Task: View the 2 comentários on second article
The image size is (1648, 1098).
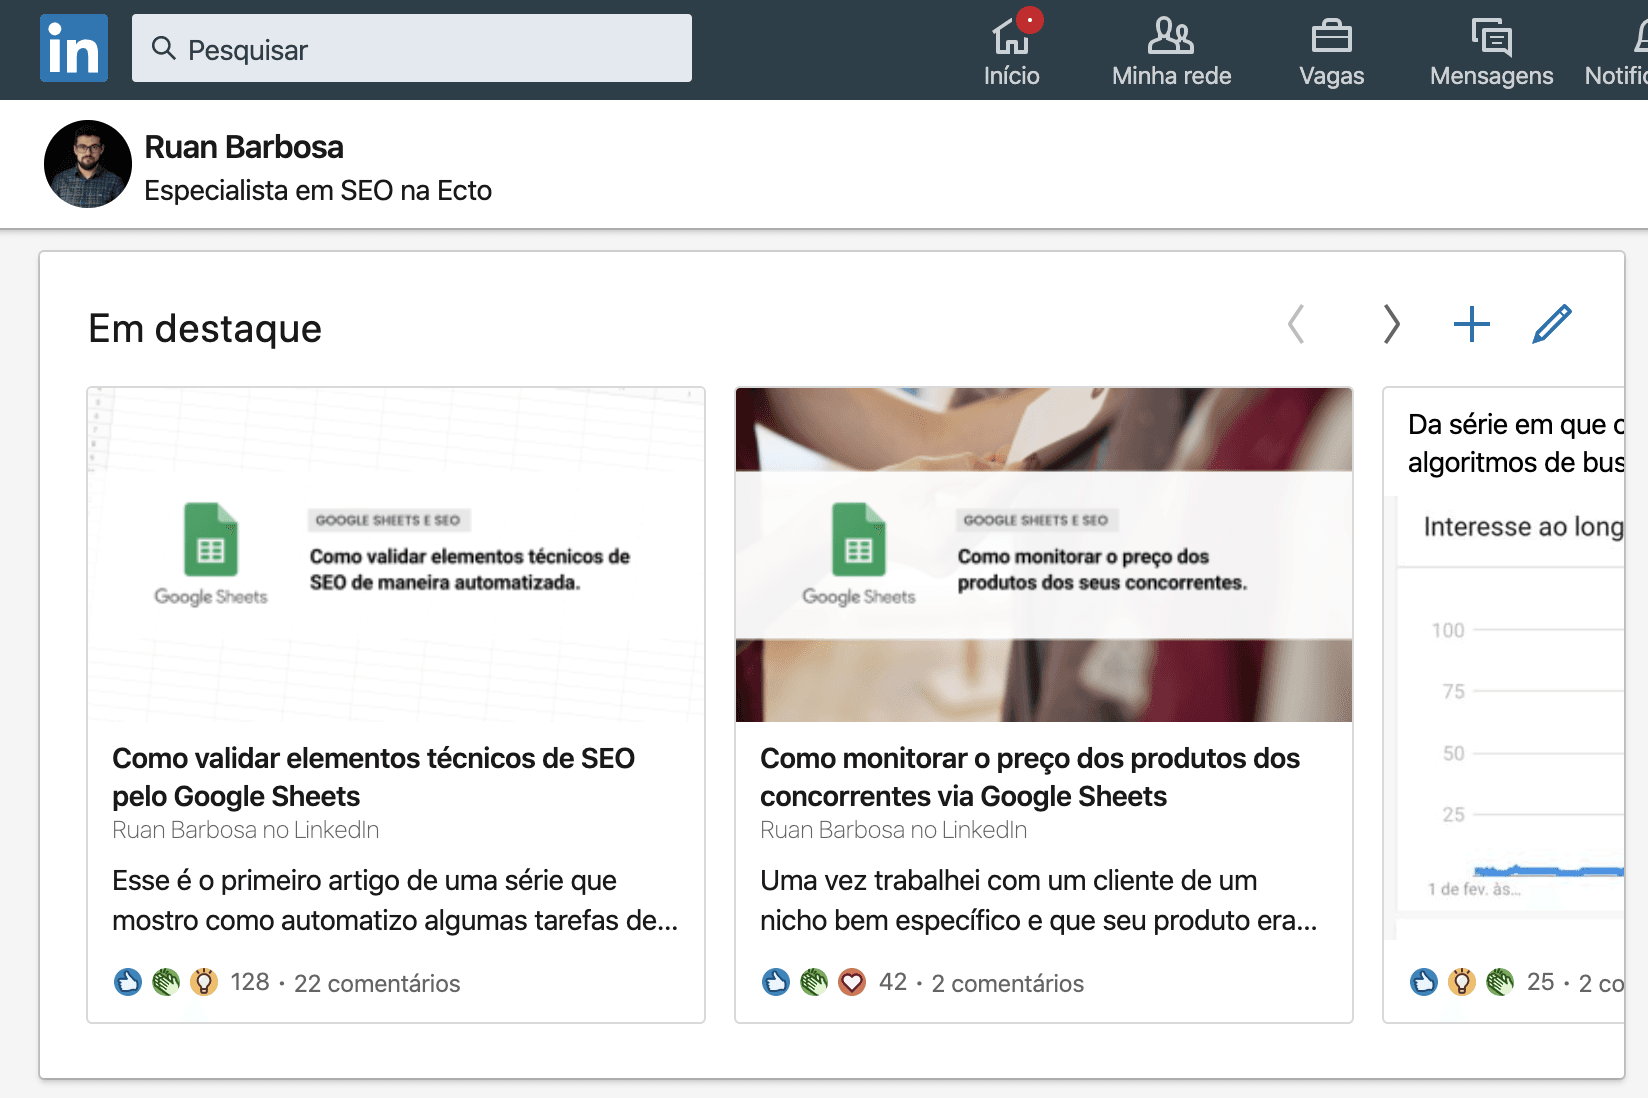Action: (x=1007, y=984)
